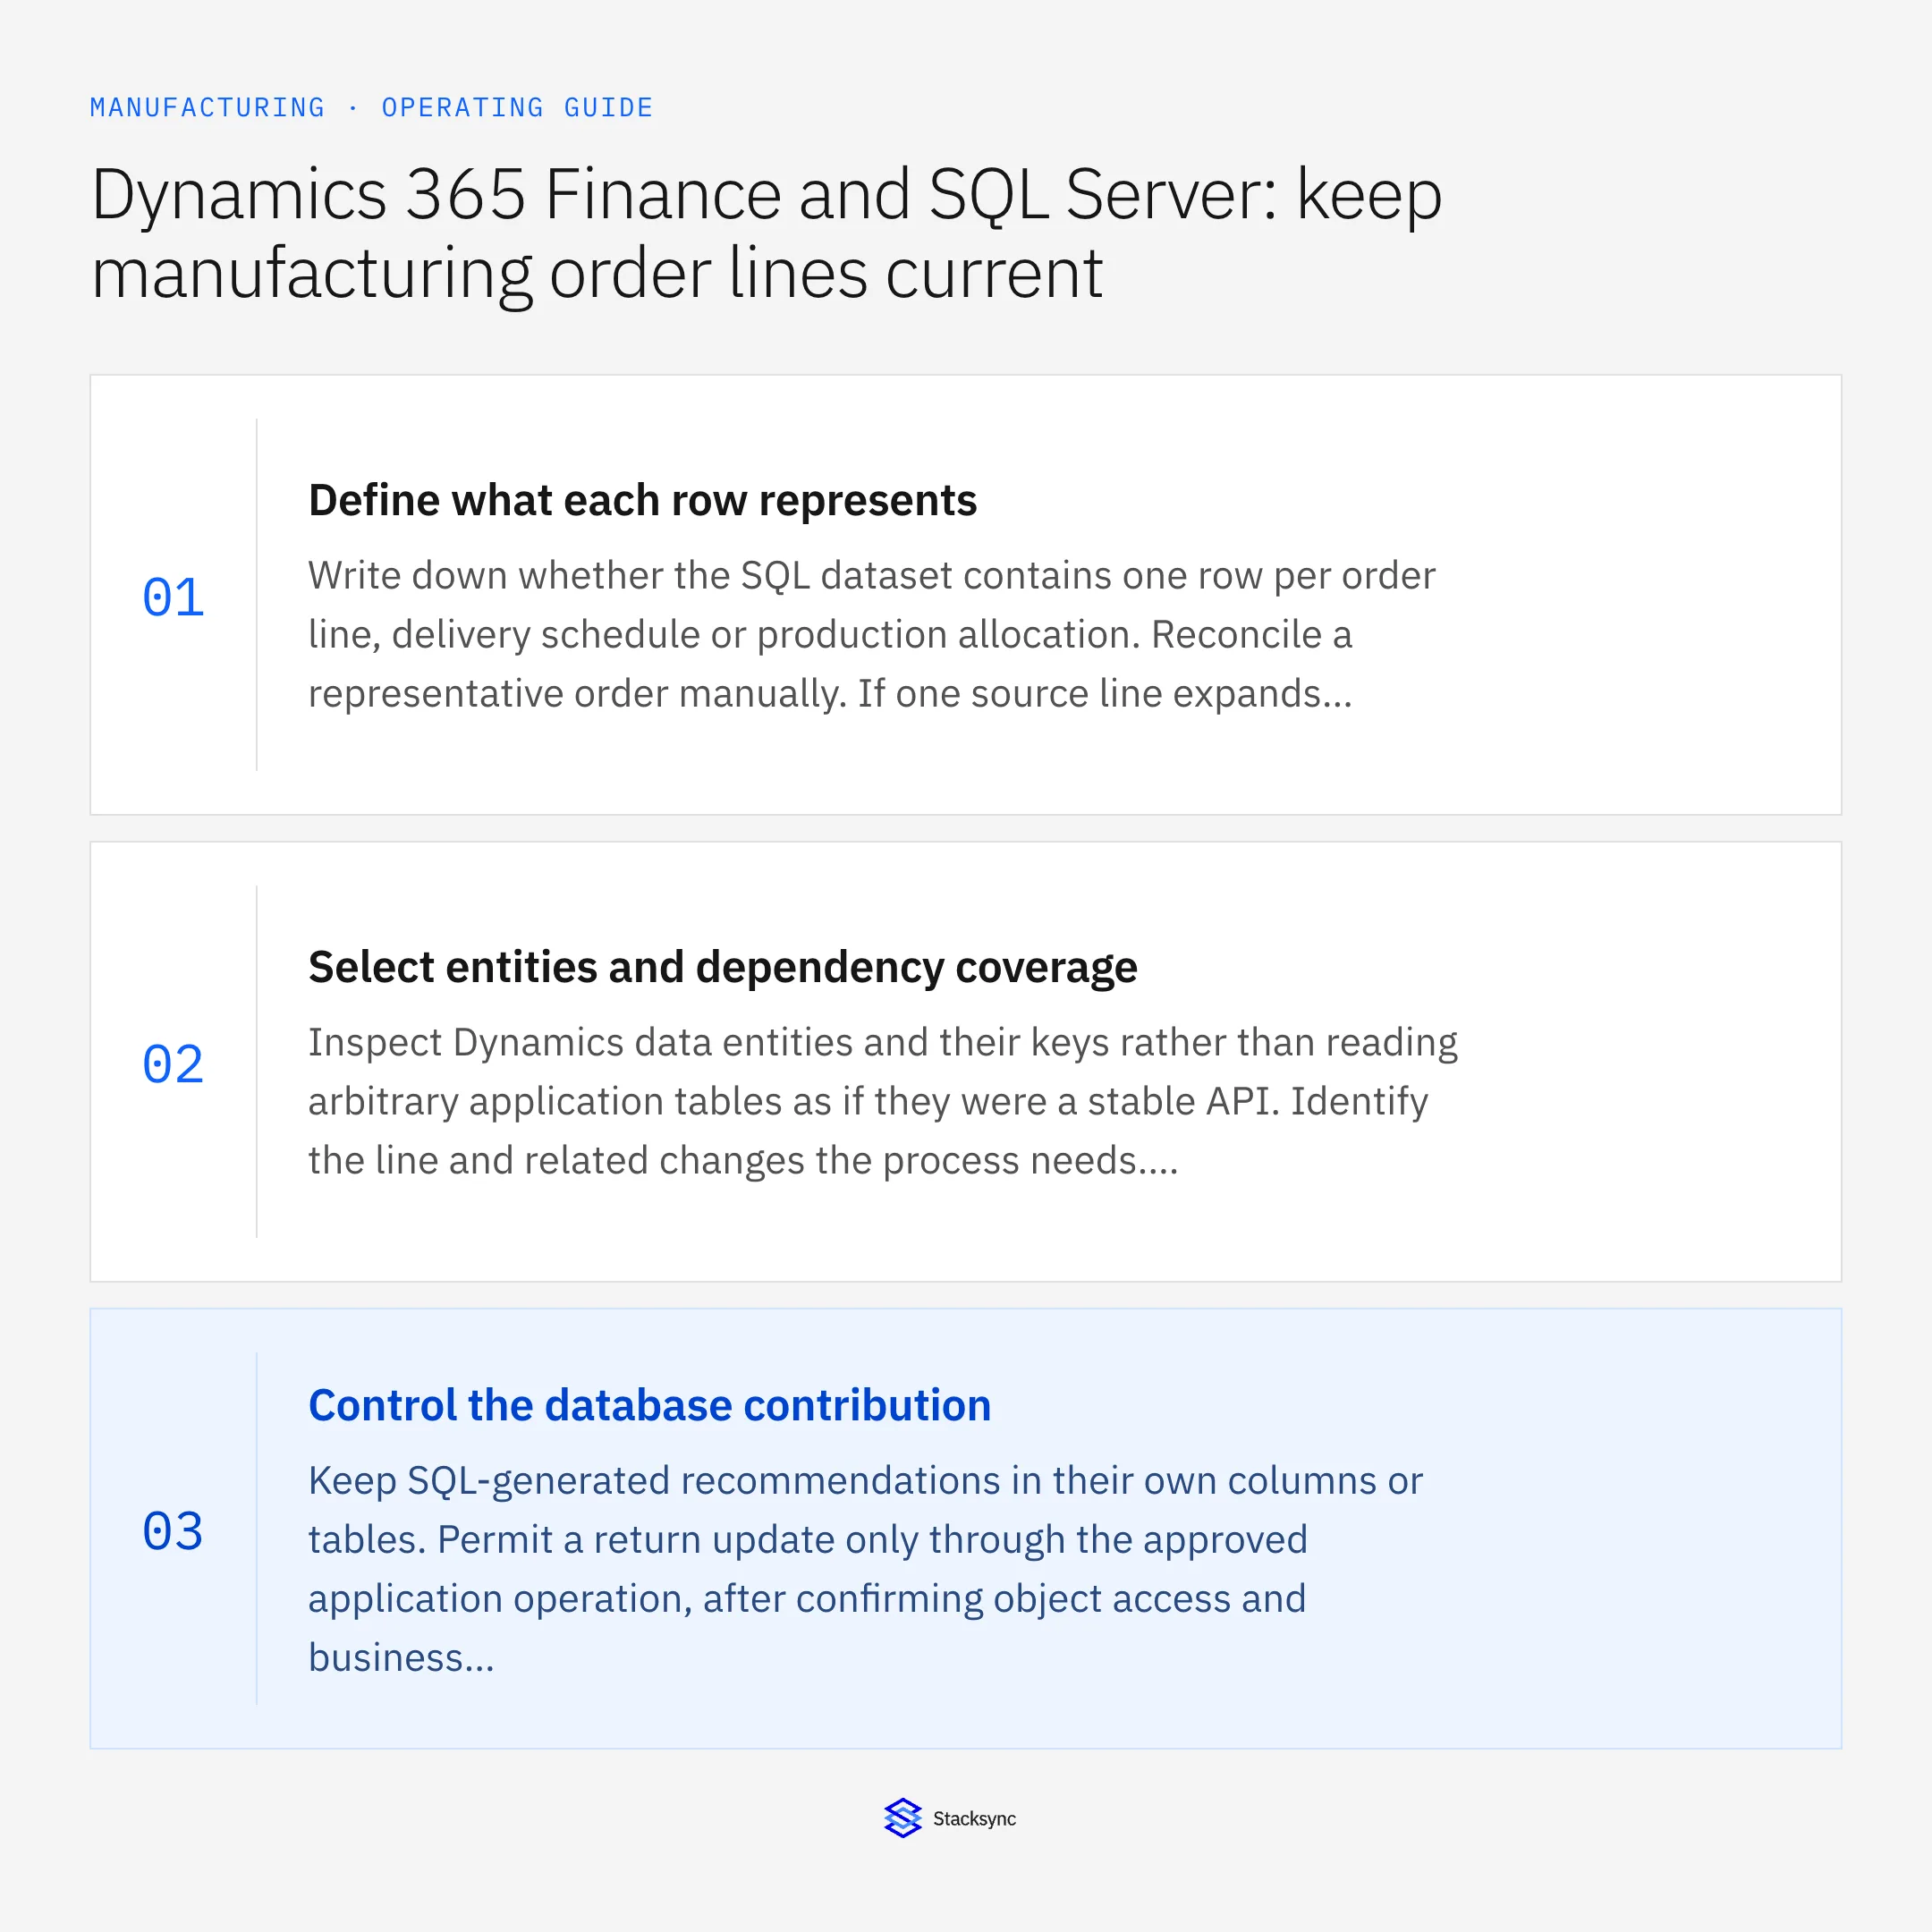Click the Stacksync brand name text
The height and width of the screenshot is (1932, 1932).
pos(974,1819)
